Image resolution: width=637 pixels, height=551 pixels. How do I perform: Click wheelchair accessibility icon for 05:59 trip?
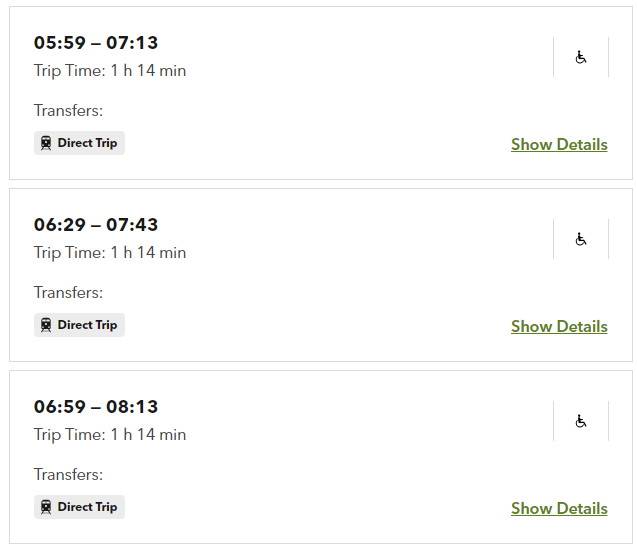click(581, 57)
